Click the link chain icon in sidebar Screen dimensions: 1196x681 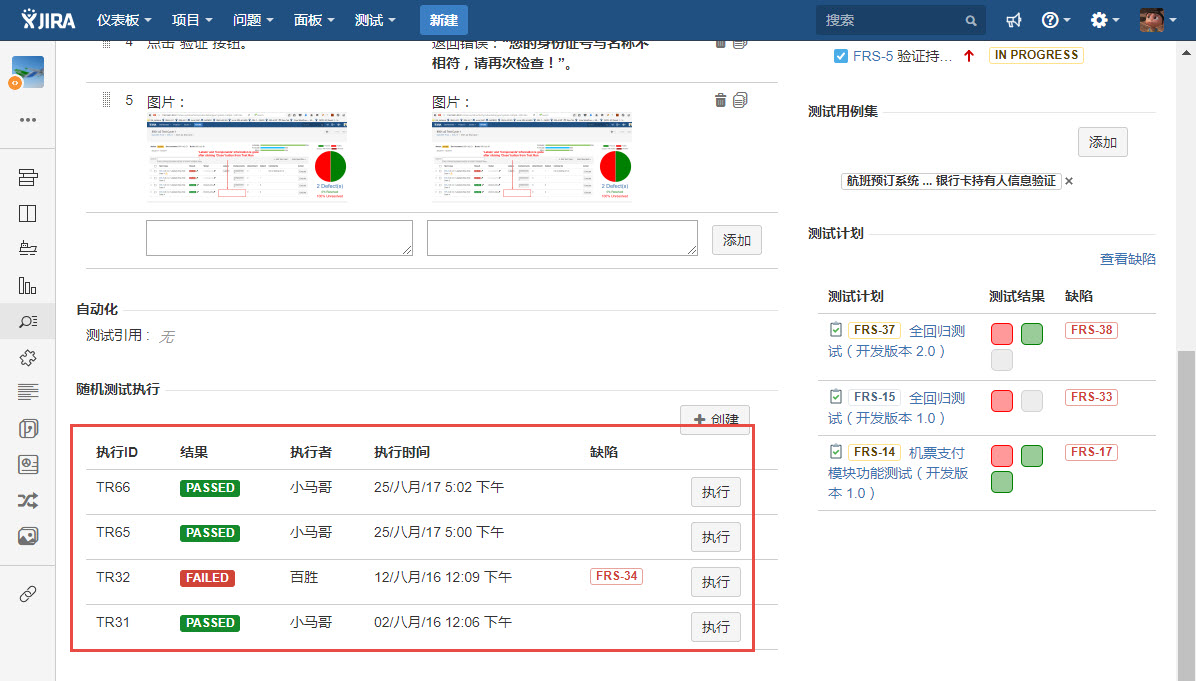click(27, 593)
